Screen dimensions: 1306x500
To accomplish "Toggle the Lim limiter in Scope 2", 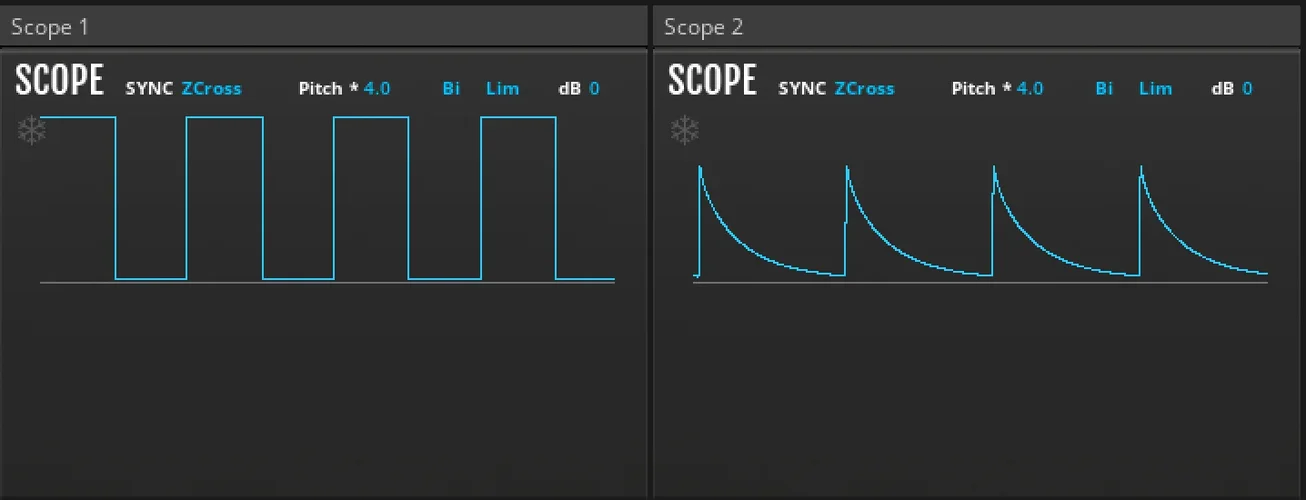I will coord(1155,89).
